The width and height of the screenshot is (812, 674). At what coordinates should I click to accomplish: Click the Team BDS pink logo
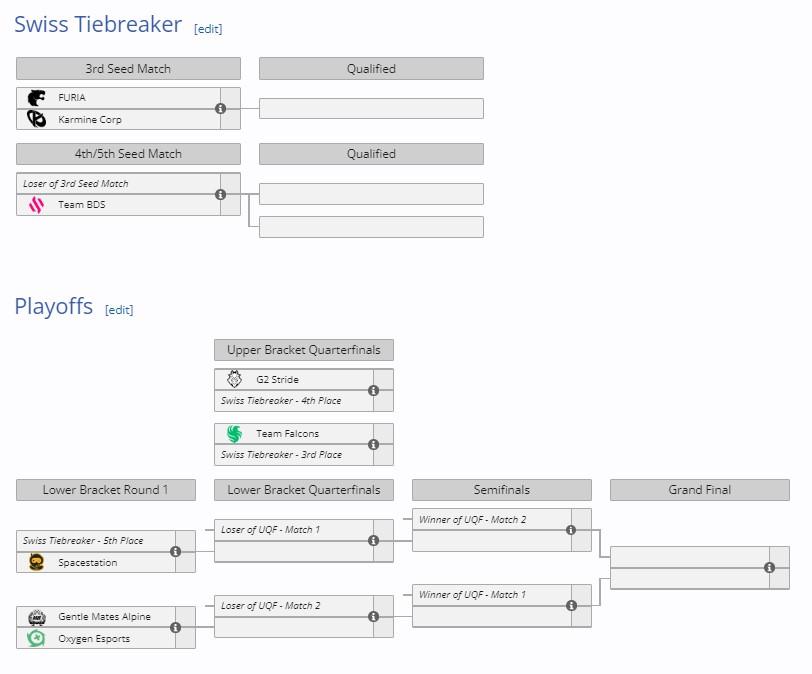(36, 204)
